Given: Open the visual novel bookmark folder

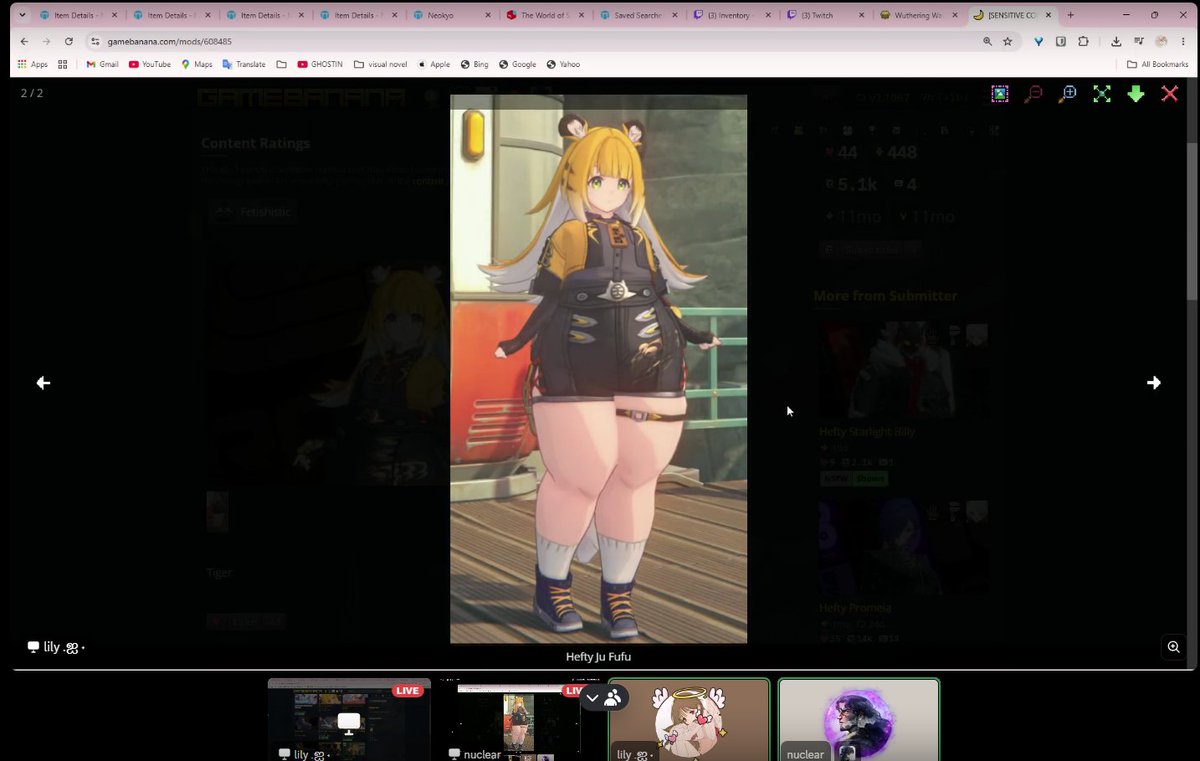Looking at the screenshot, I should pyautogui.click(x=380, y=64).
